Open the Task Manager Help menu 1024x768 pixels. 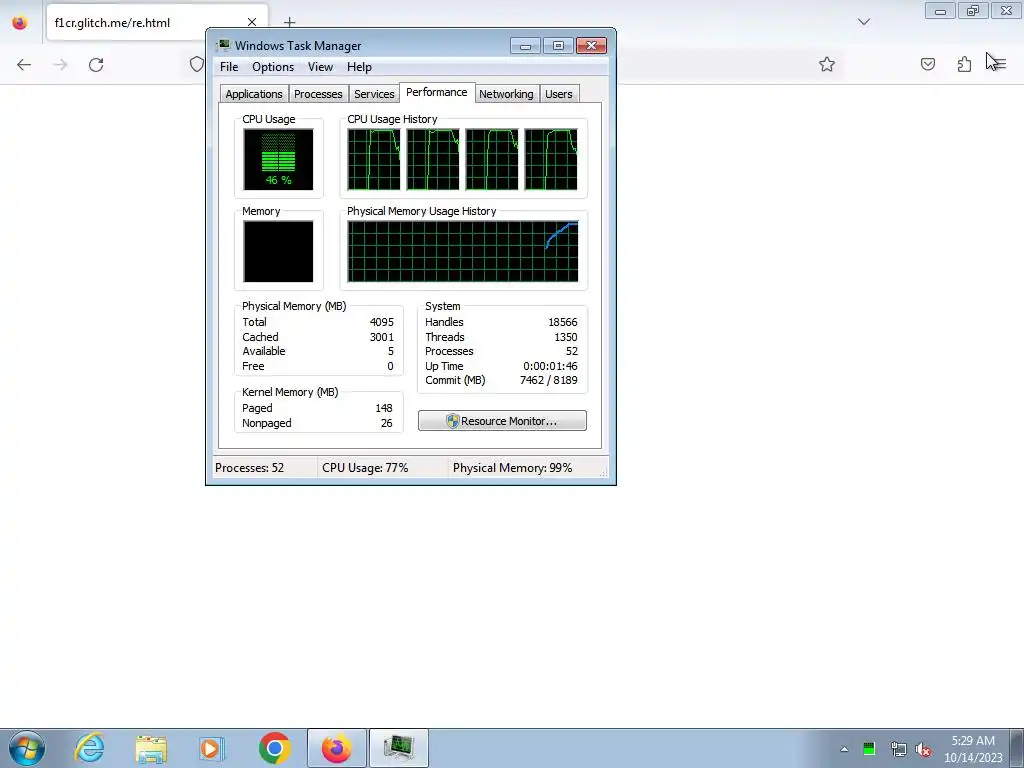pos(359,67)
